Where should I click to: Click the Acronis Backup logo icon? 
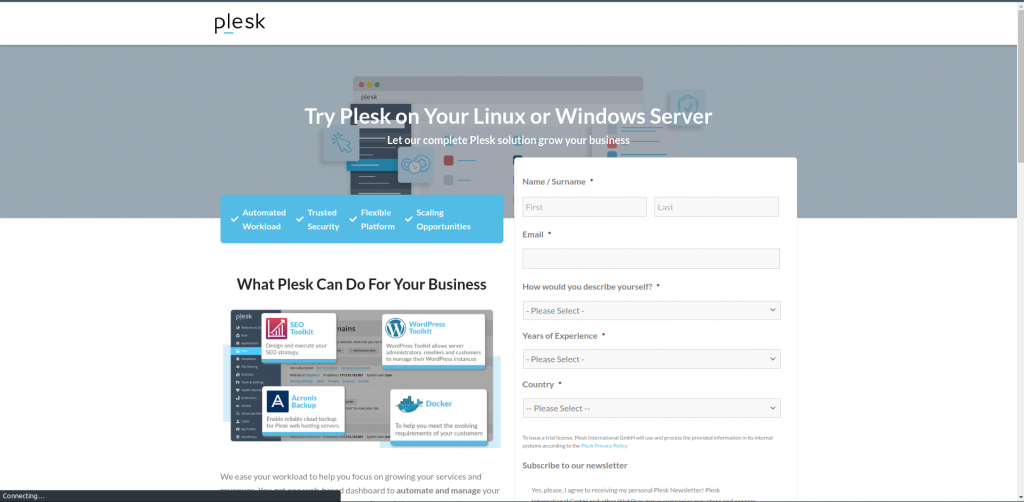pos(278,402)
